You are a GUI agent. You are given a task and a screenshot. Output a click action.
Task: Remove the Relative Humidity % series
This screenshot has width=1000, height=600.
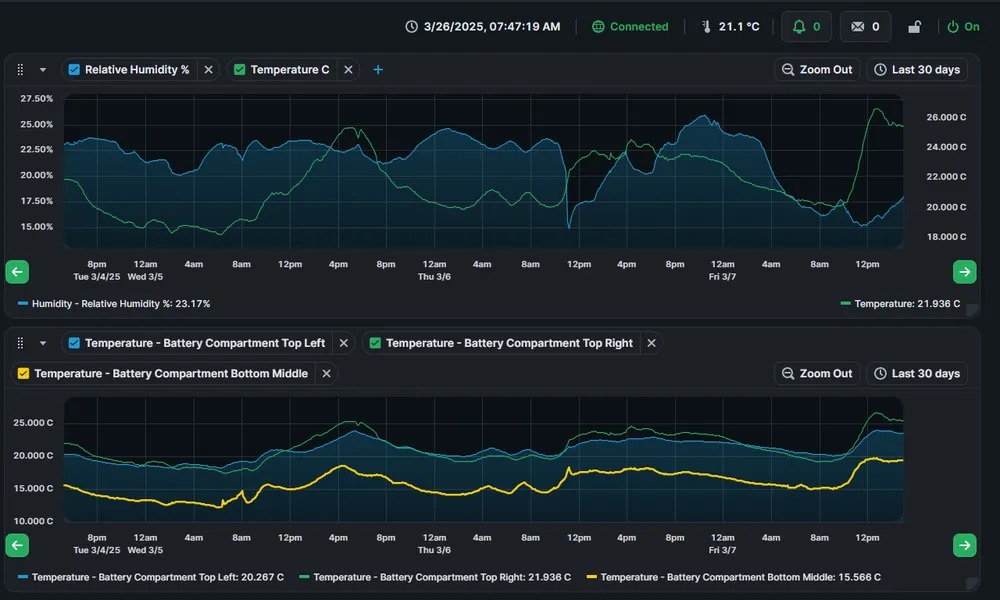pos(209,70)
